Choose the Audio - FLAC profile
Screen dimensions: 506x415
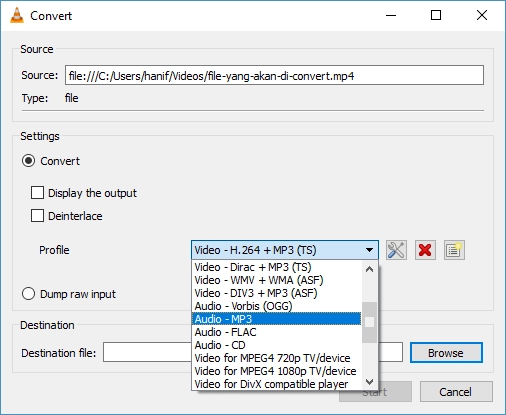277,332
